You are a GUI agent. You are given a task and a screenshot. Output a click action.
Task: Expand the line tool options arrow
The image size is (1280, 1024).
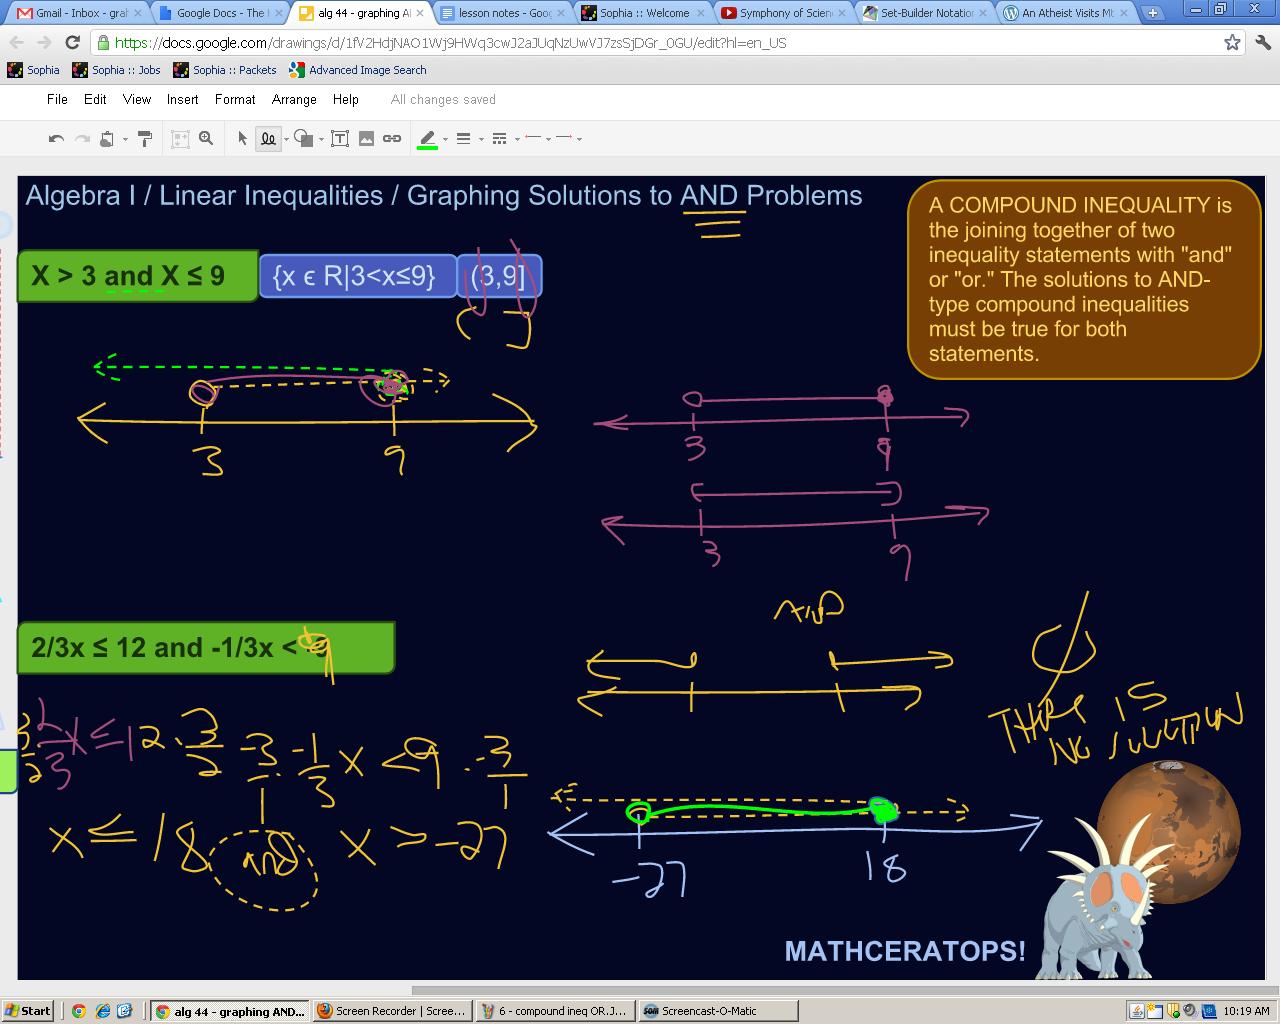[x=286, y=139]
